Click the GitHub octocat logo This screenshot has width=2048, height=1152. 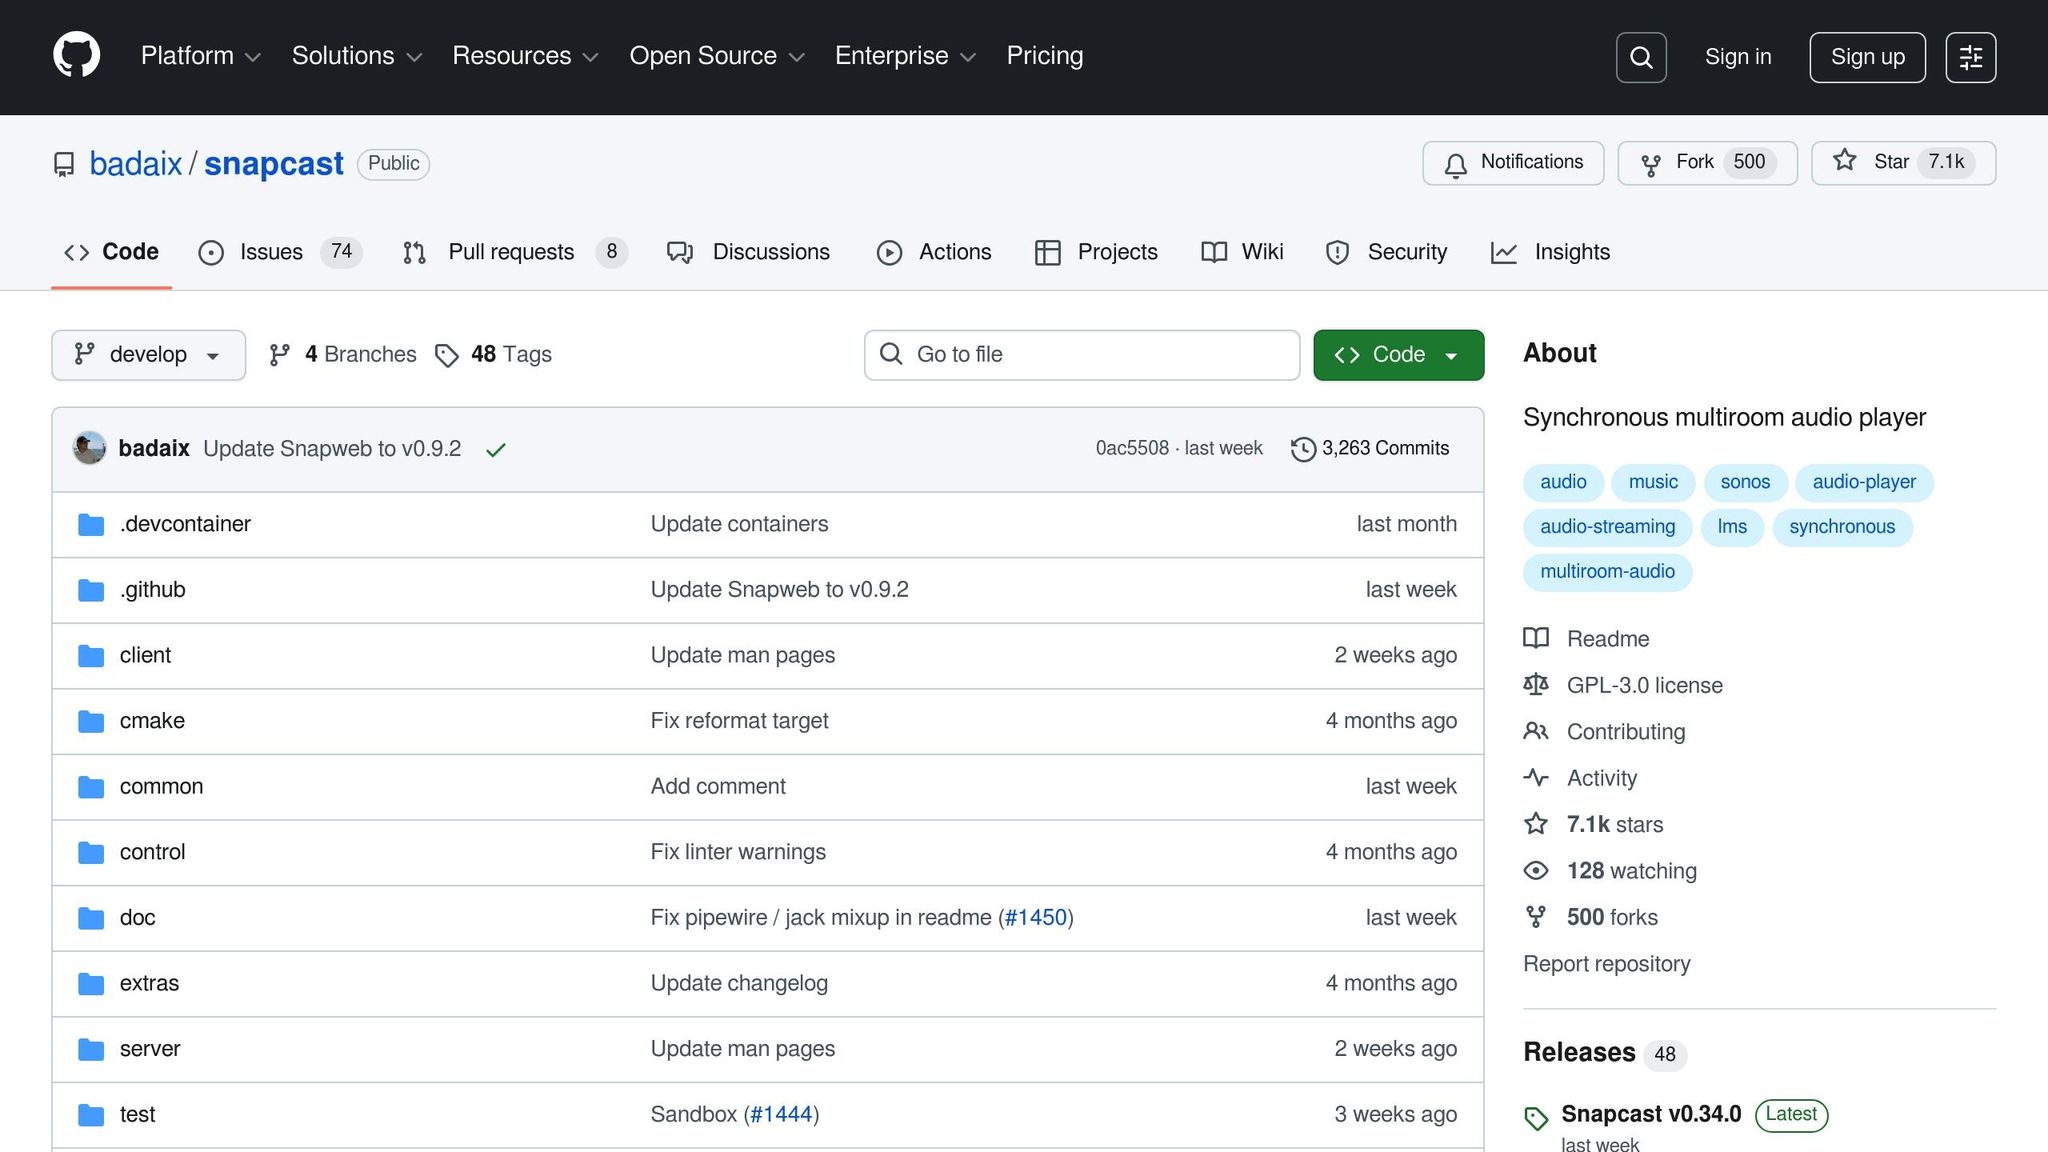point(76,55)
